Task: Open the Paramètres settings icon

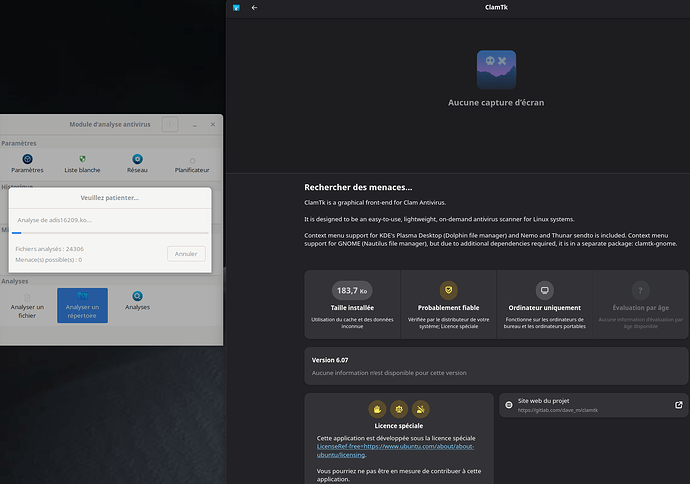Action: (x=27, y=159)
